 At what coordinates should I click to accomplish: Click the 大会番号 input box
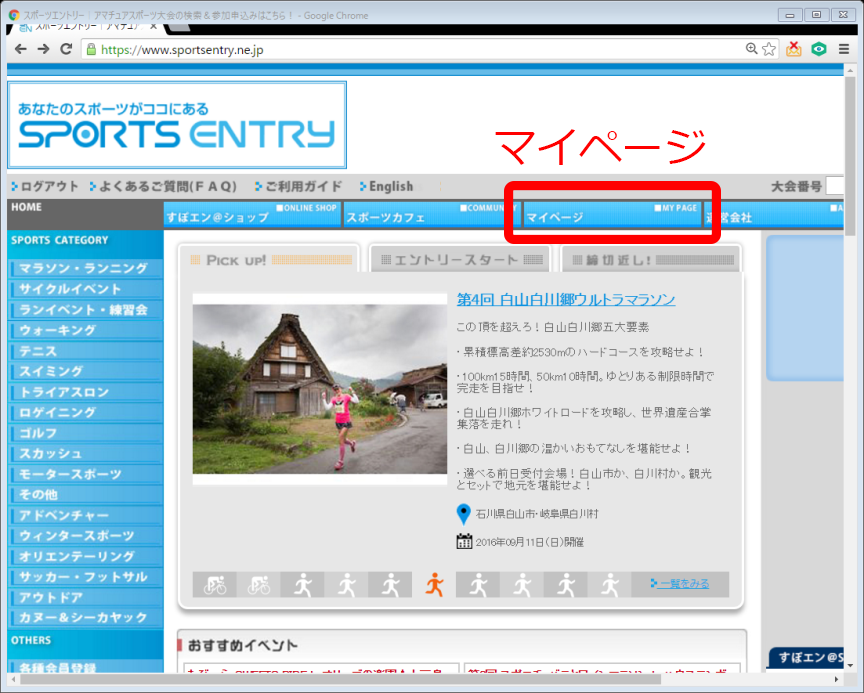[835, 186]
